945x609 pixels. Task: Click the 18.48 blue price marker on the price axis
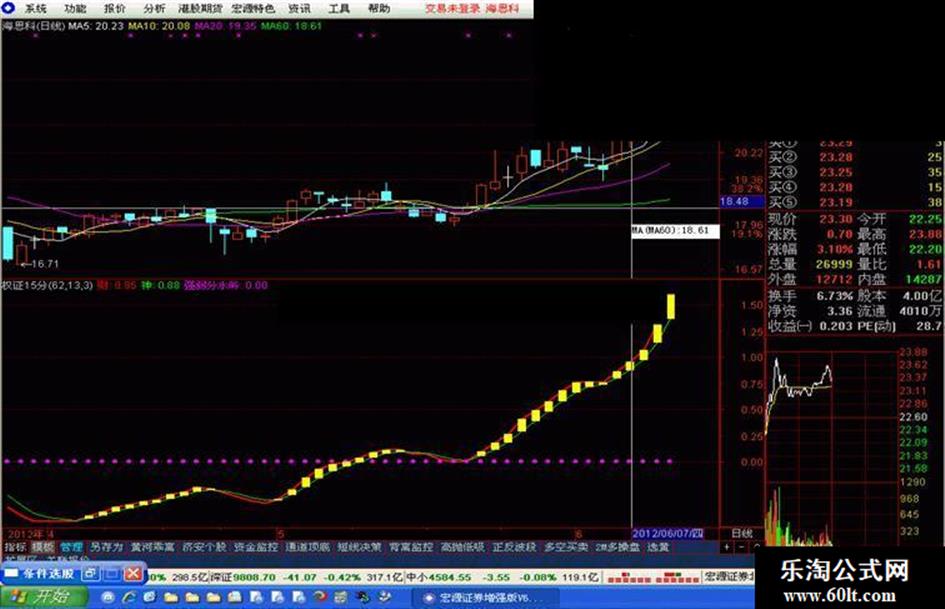pyautogui.click(x=741, y=201)
